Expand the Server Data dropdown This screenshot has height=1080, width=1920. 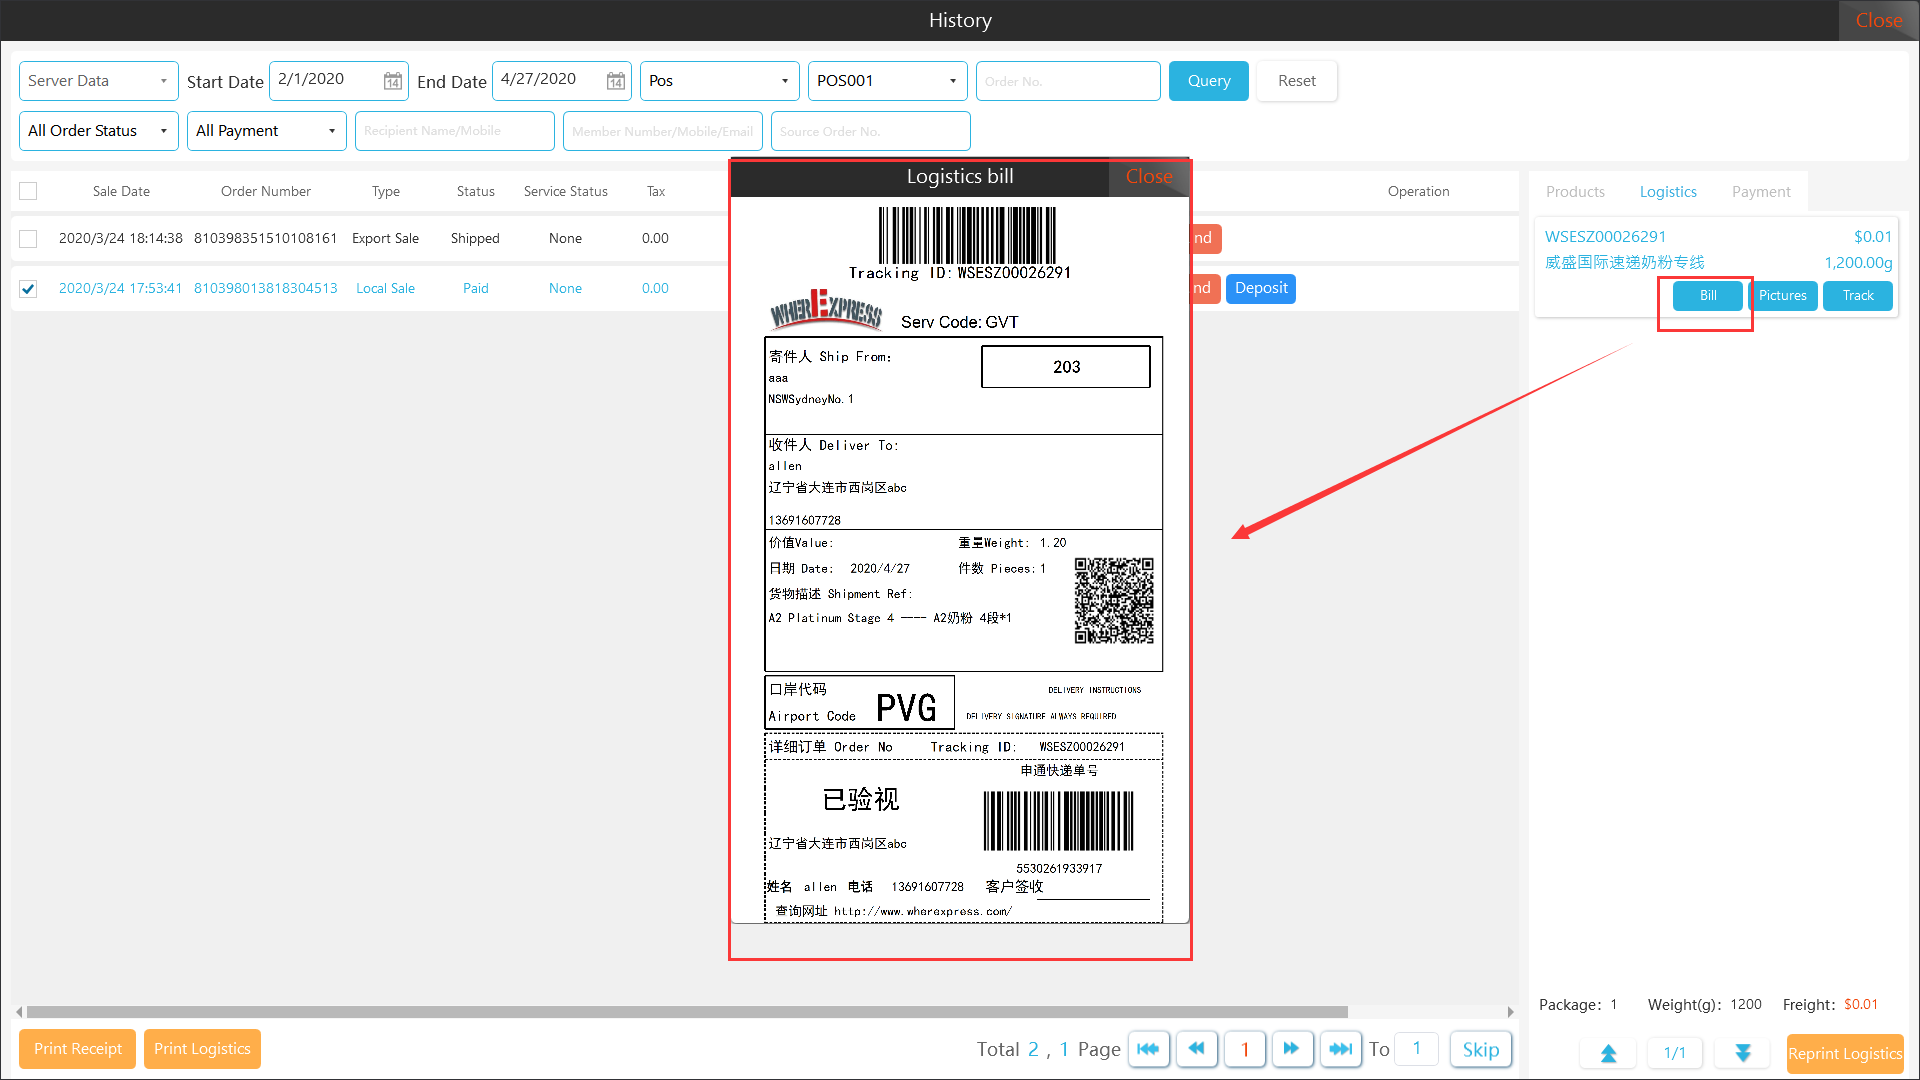click(98, 81)
